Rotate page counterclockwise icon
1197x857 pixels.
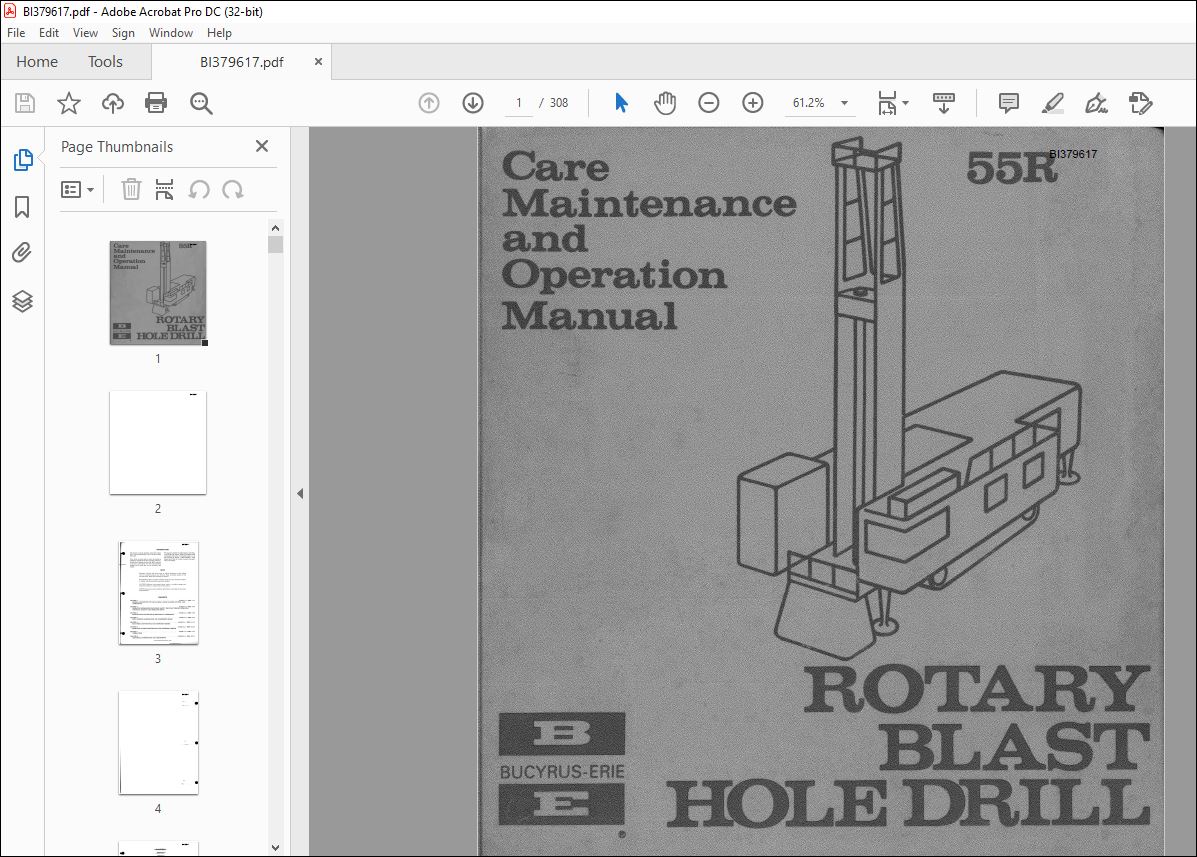pos(199,189)
